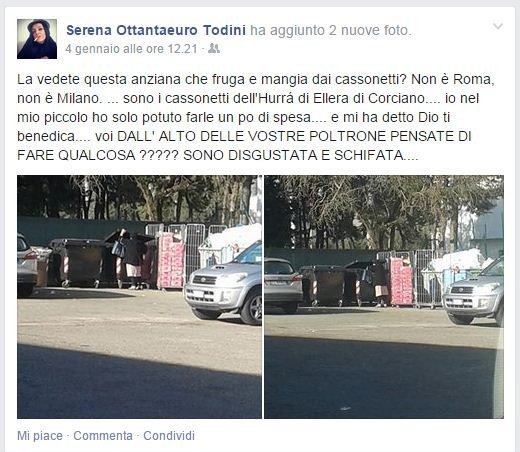Image resolution: width=520 pixels, height=452 pixels.
Task: Open the '2 nuove foto' album link
Action: (x=368, y=30)
